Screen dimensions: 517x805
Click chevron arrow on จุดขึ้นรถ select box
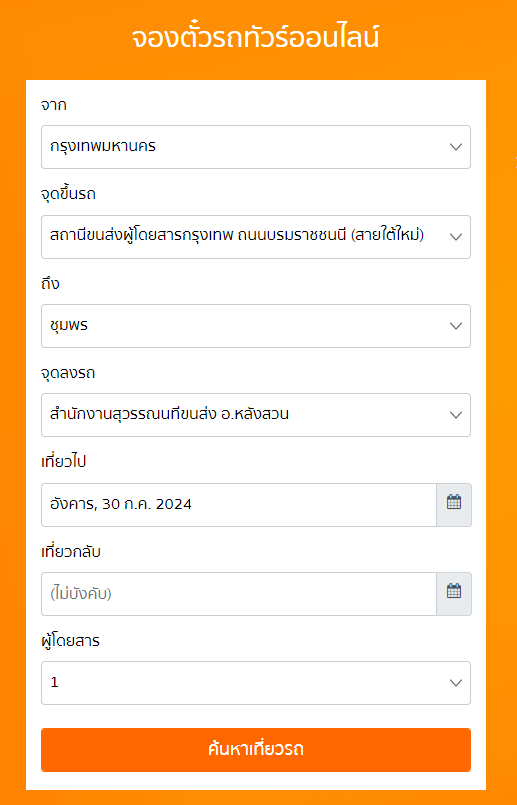(455, 237)
